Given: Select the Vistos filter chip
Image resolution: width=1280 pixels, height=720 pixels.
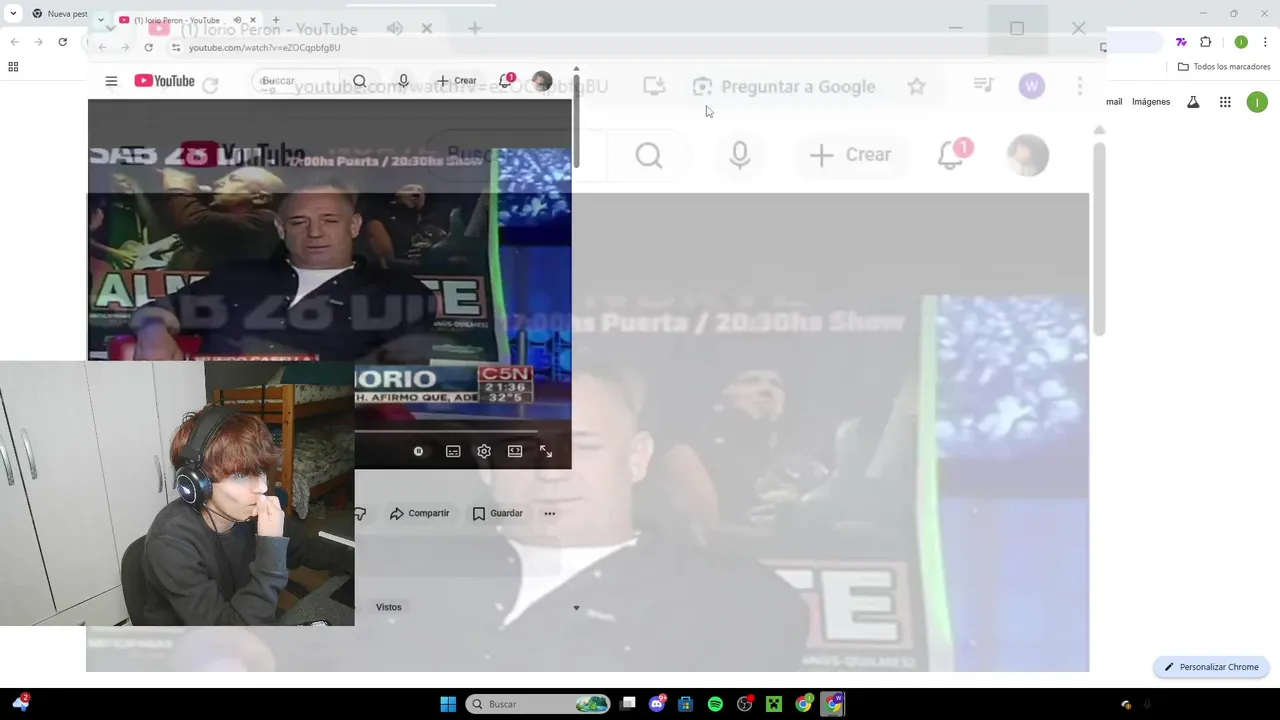Looking at the screenshot, I should click(388, 607).
